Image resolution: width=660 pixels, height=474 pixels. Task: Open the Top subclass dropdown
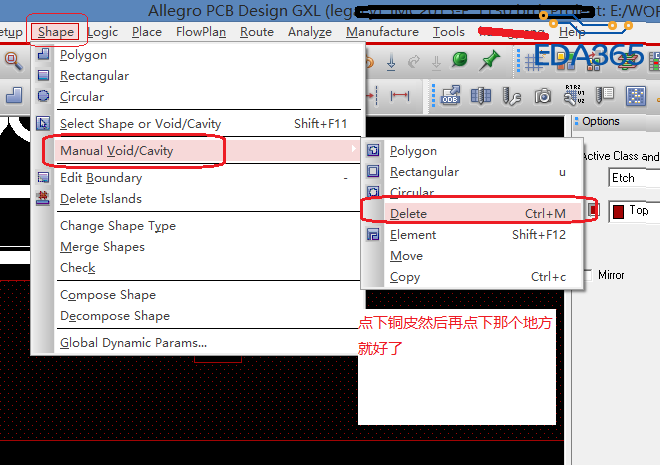[x=634, y=211]
